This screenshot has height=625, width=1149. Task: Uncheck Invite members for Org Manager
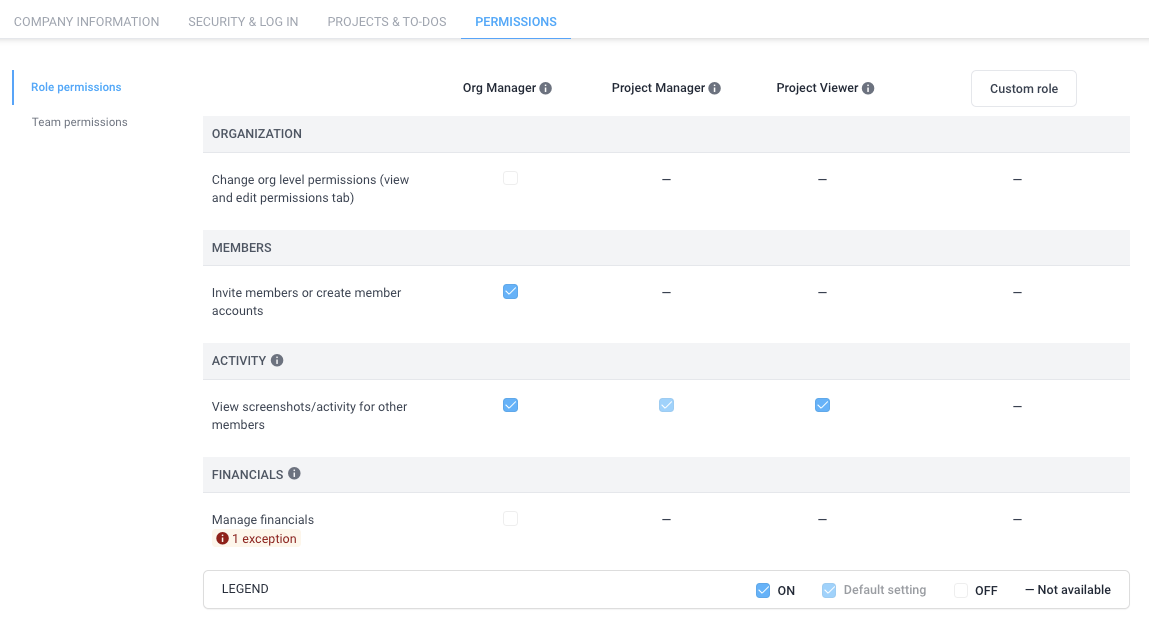tap(511, 292)
